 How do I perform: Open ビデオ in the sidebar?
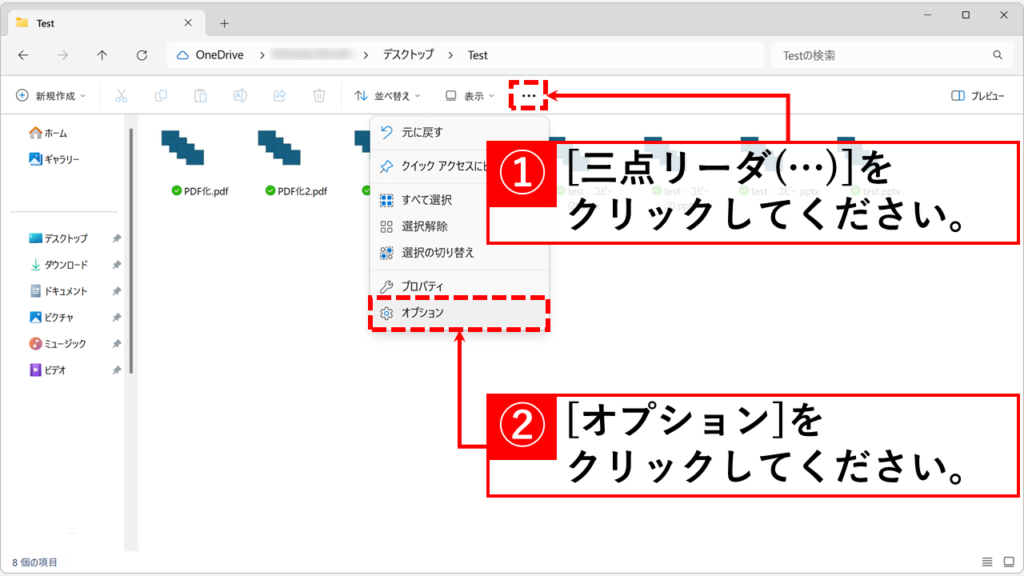click(48, 370)
